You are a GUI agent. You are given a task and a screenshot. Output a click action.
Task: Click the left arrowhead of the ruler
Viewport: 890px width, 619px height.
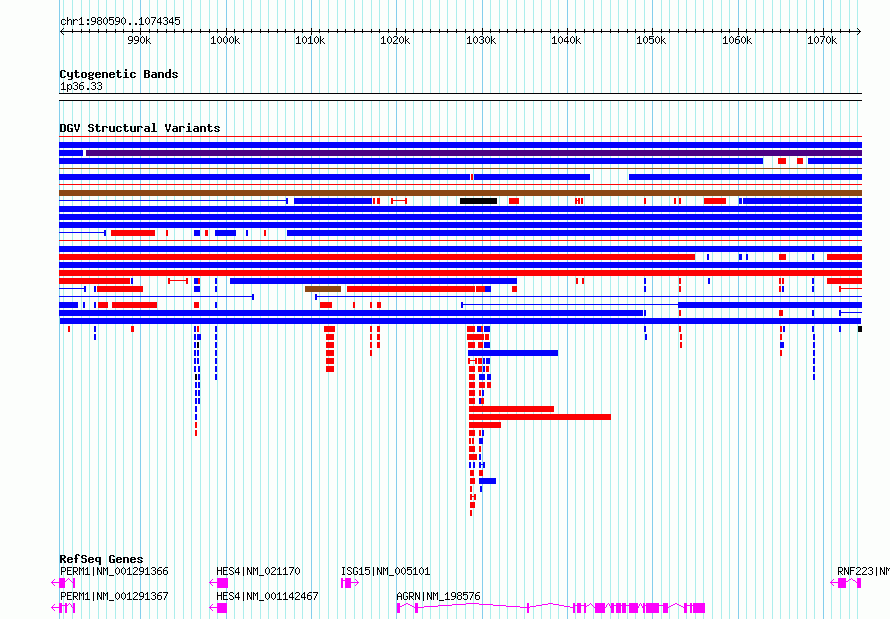[x=62, y=31]
